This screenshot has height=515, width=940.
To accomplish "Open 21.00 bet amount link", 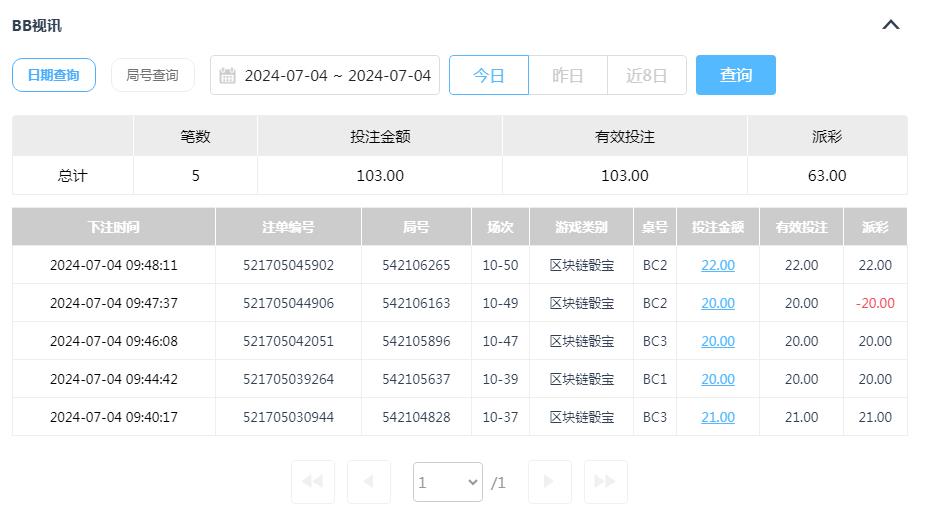I will tap(718, 417).
